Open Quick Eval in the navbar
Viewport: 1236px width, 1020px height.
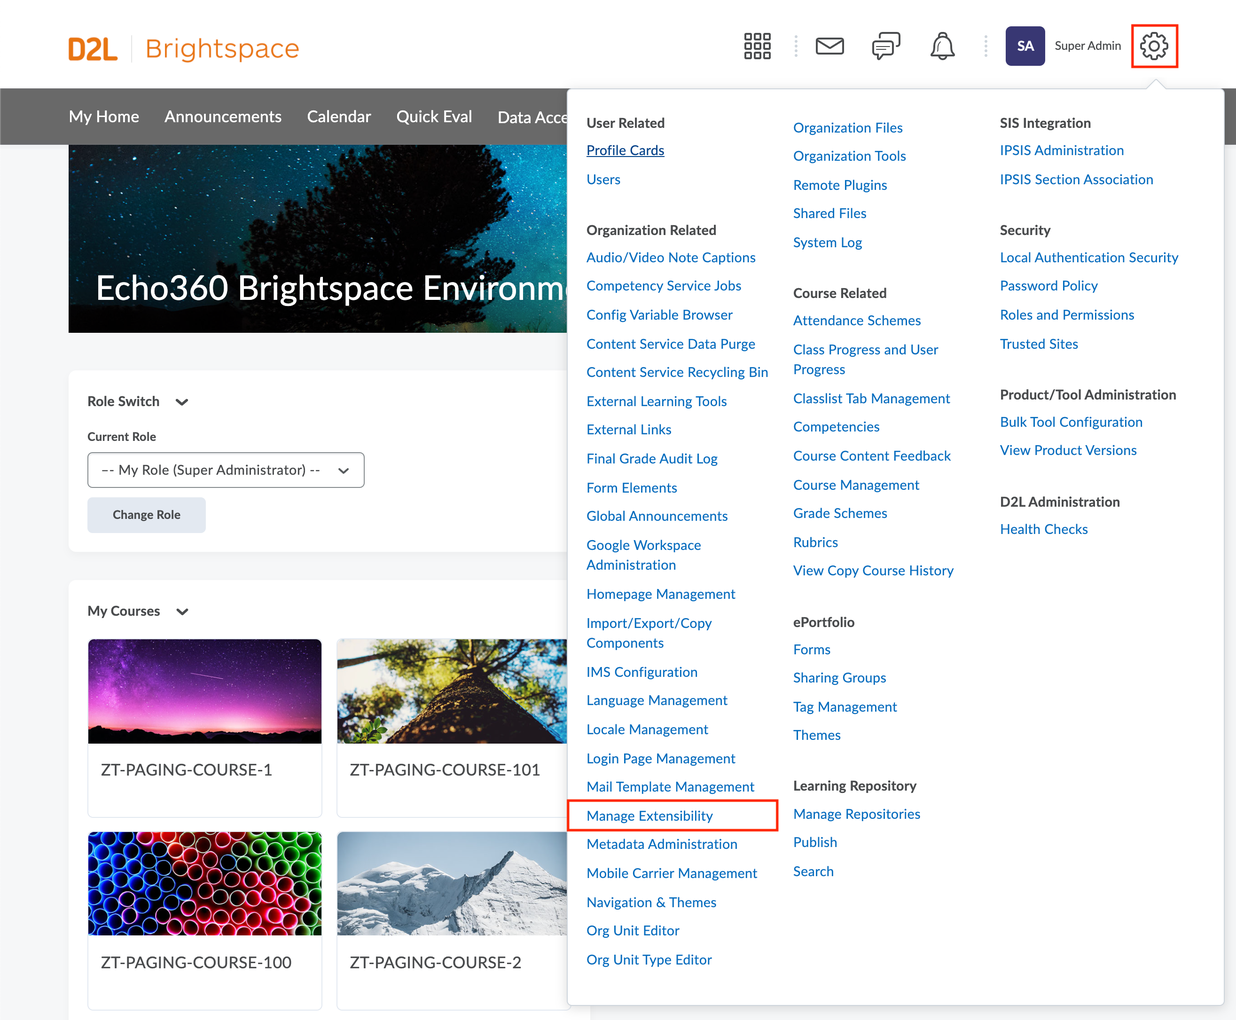click(434, 117)
